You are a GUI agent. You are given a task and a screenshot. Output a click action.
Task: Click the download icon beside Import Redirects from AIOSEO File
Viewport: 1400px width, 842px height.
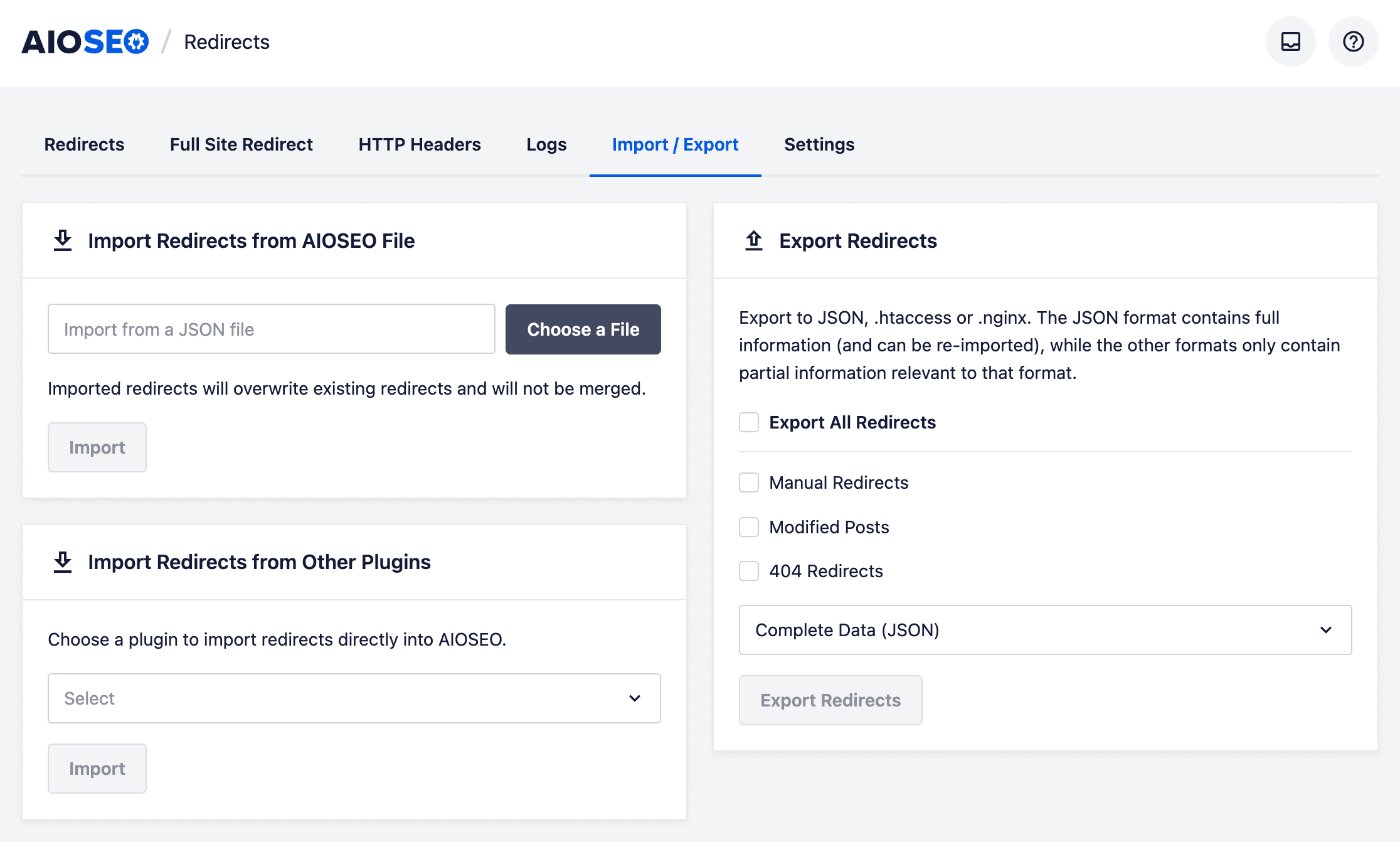click(62, 240)
